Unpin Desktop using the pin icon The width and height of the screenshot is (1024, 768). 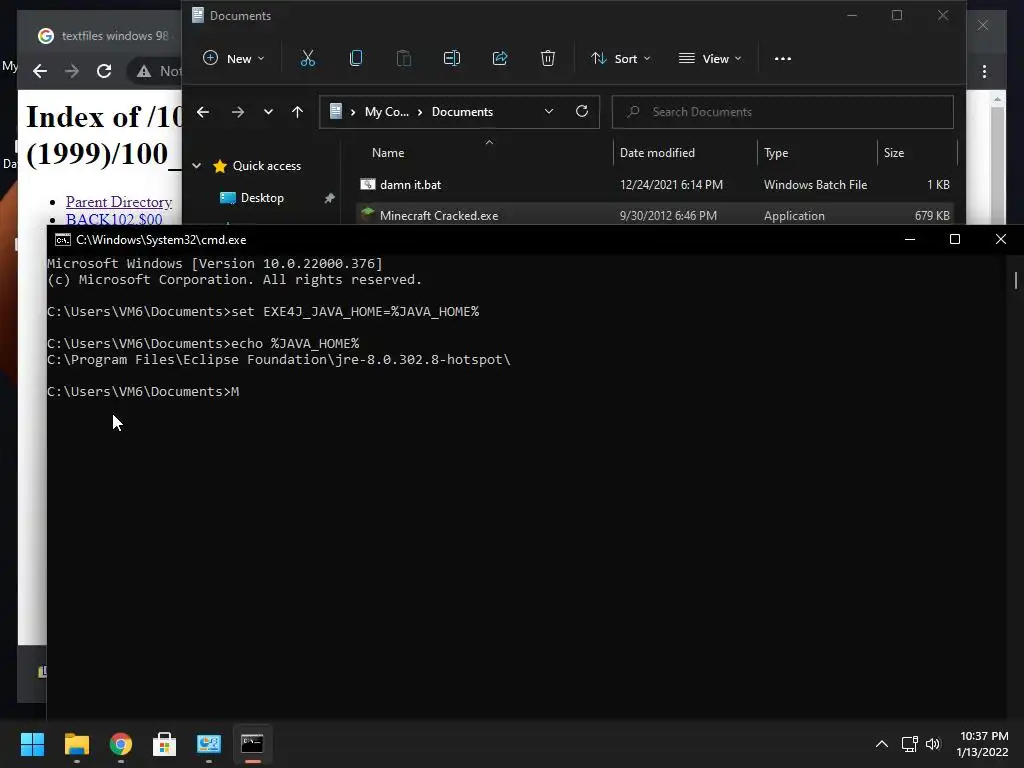point(330,198)
